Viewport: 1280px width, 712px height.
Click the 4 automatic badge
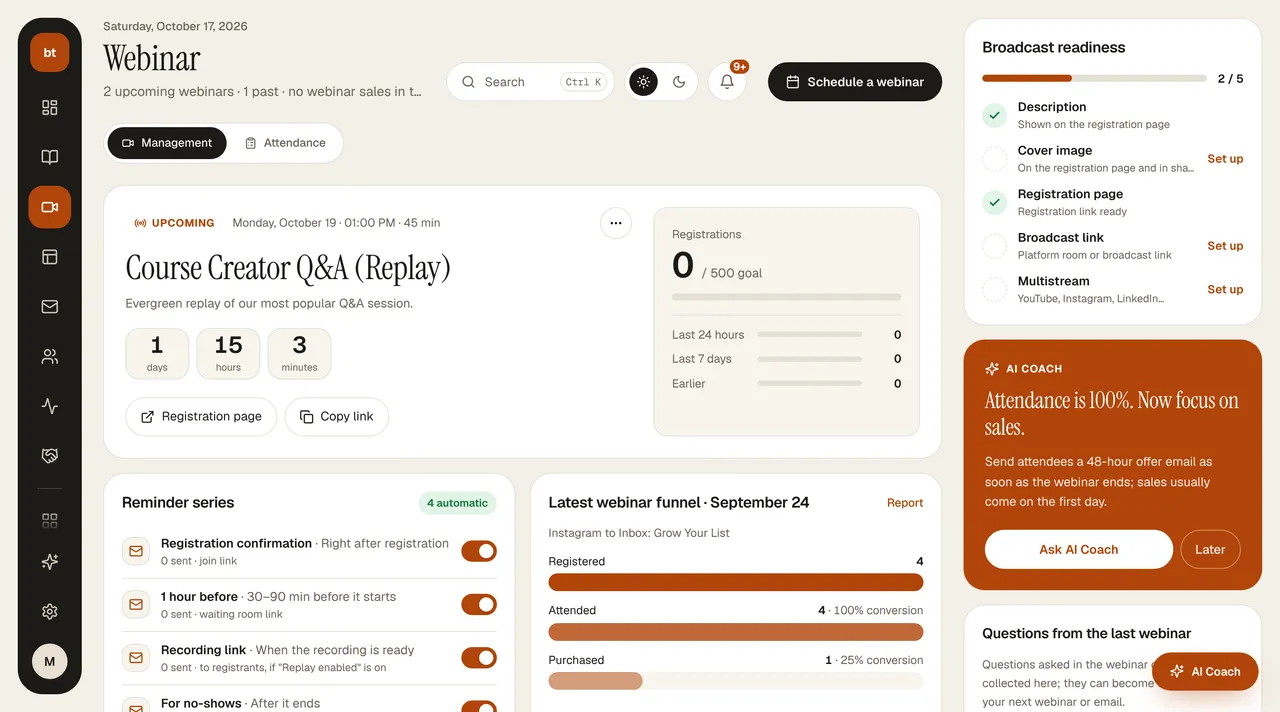(x=458, y=503)
